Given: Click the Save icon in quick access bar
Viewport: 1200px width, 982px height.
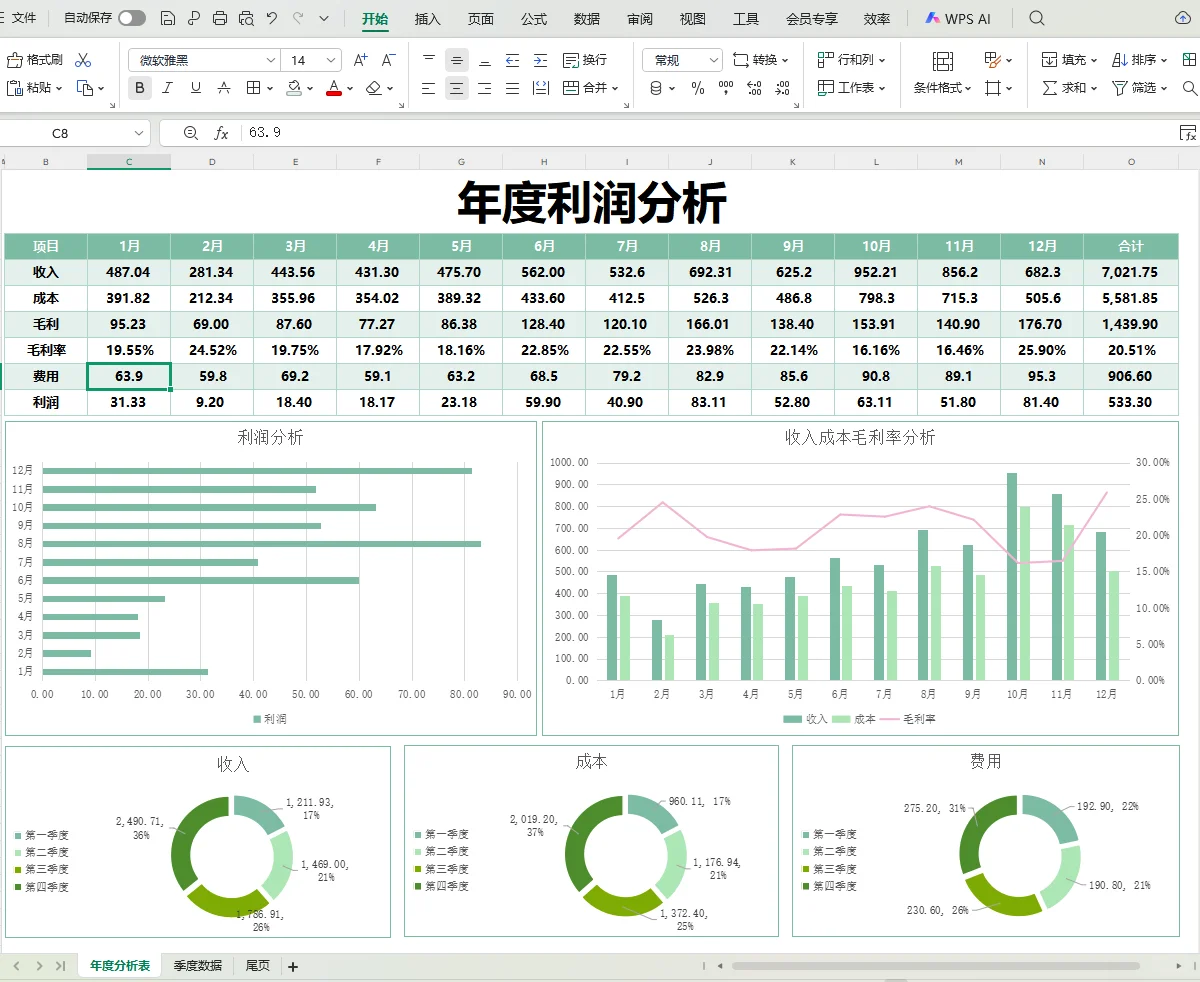Looking at the screenshot, I should pyautogui.click(x=168, y=18).
